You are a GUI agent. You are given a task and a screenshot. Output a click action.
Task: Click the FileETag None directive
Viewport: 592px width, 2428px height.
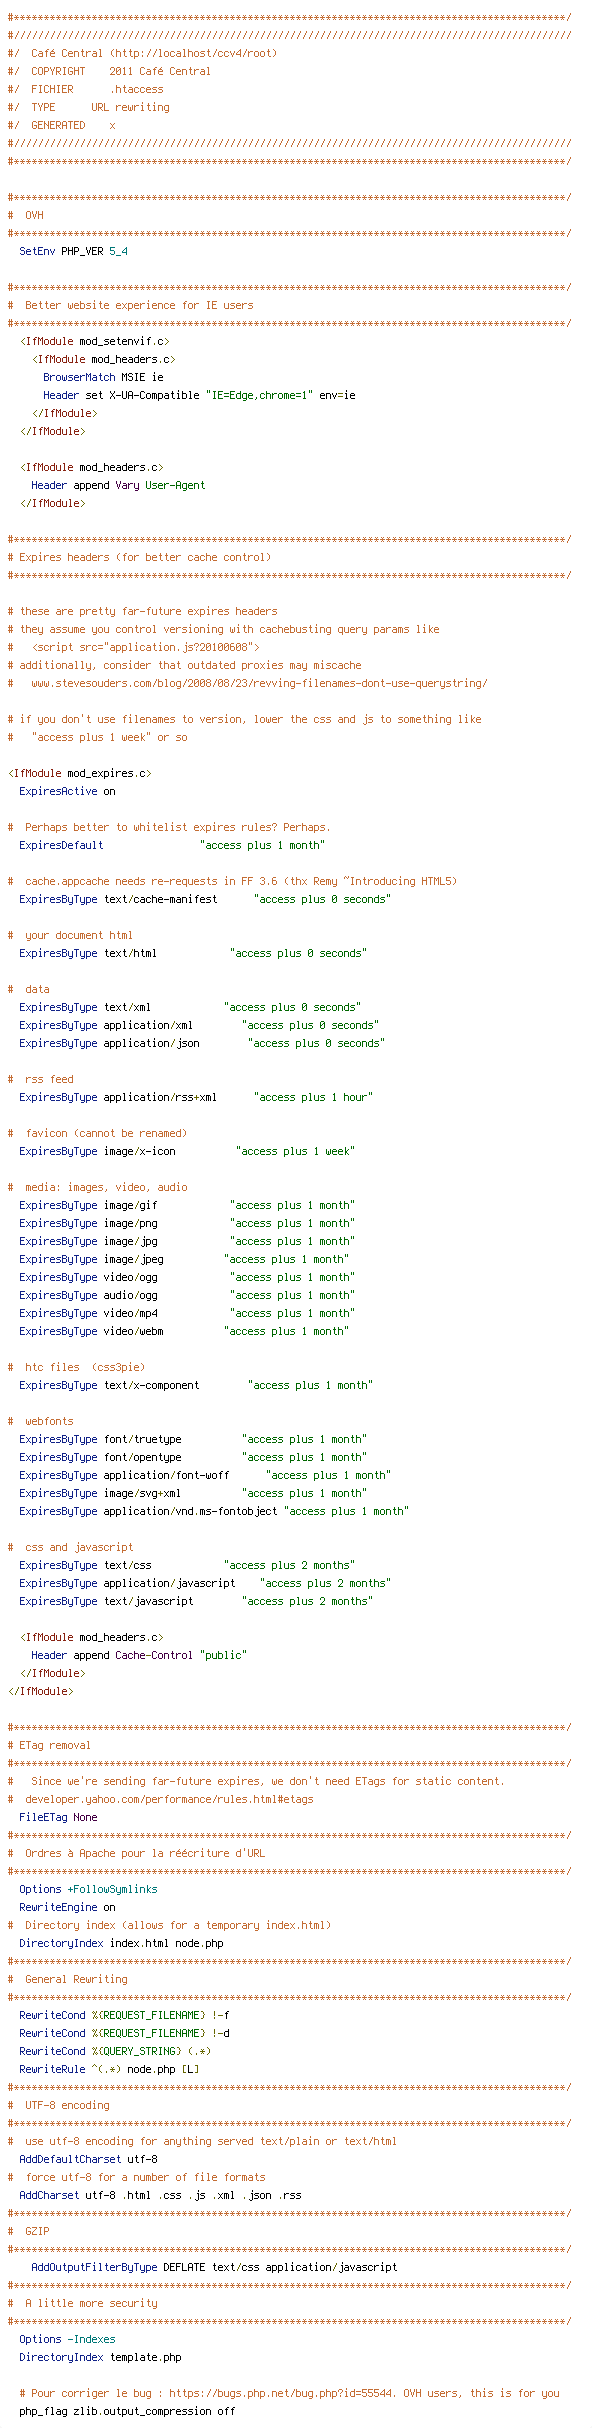(x=58, y=1817)
